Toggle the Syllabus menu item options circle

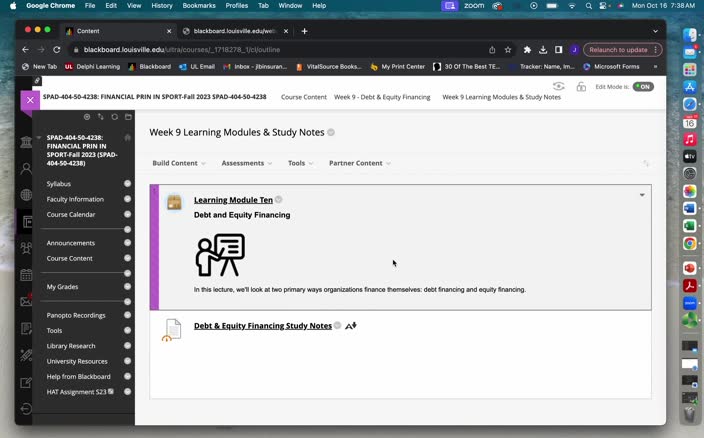[128, 184]
